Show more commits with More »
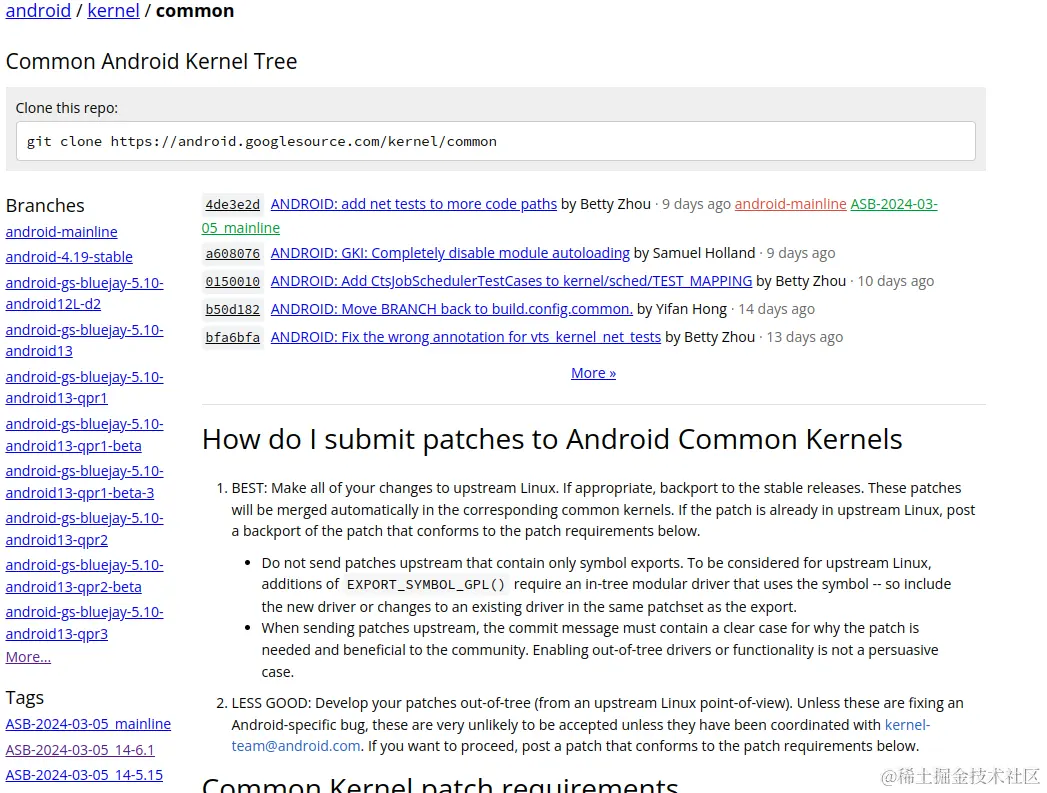1047x793 pixels. click(x=593, y=372)
